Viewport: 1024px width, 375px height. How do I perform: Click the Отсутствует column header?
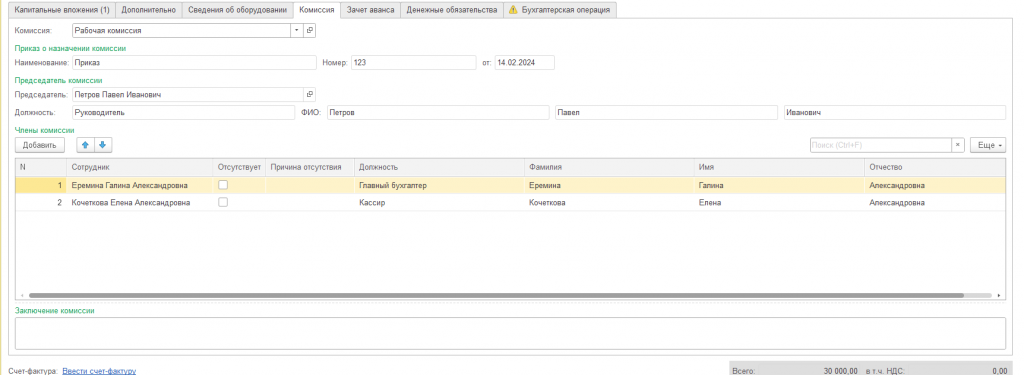pyautogui.click(x=239, y=167)
